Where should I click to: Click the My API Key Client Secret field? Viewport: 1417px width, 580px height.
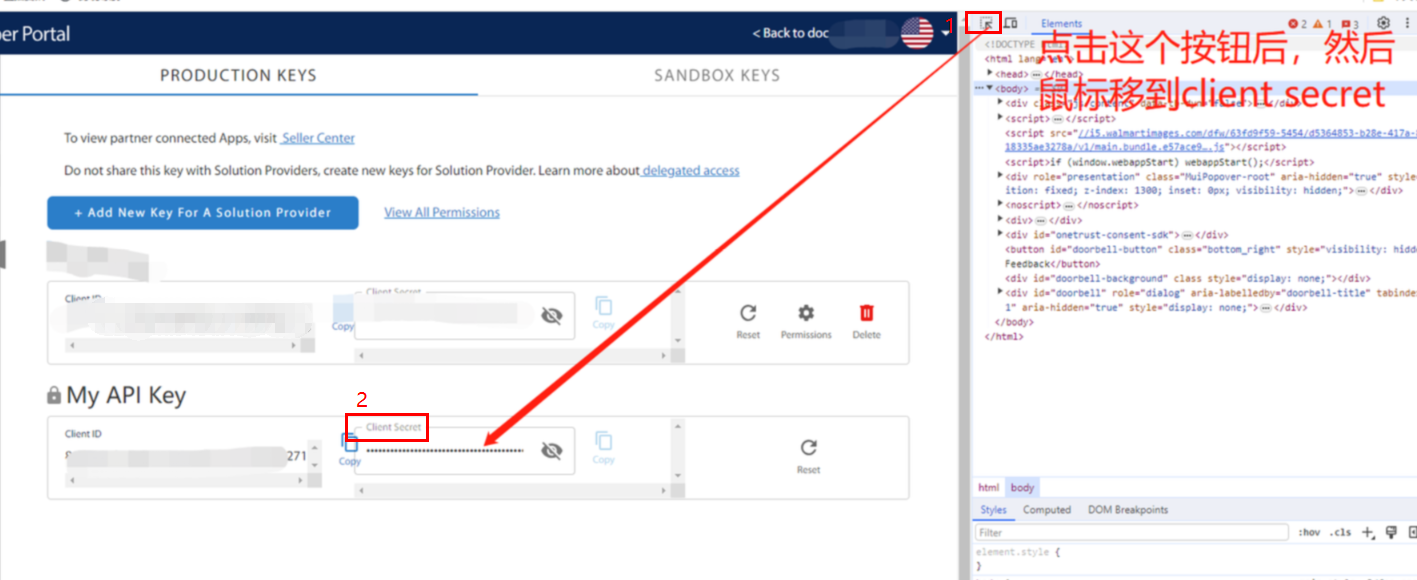pyautogui.click(x=465, y=451)
